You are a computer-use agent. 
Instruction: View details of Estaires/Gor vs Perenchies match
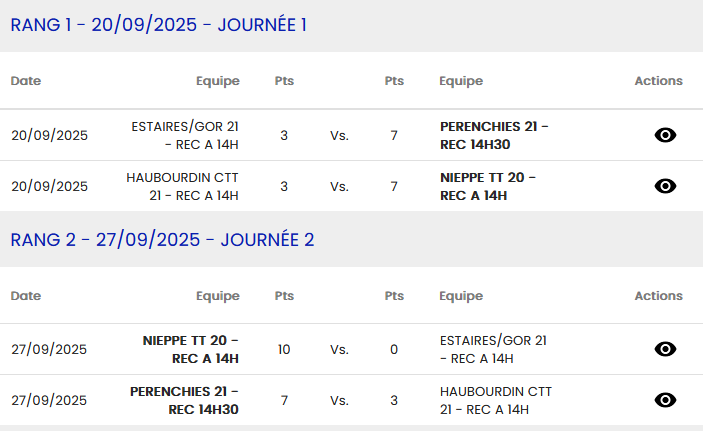point(665,135)
